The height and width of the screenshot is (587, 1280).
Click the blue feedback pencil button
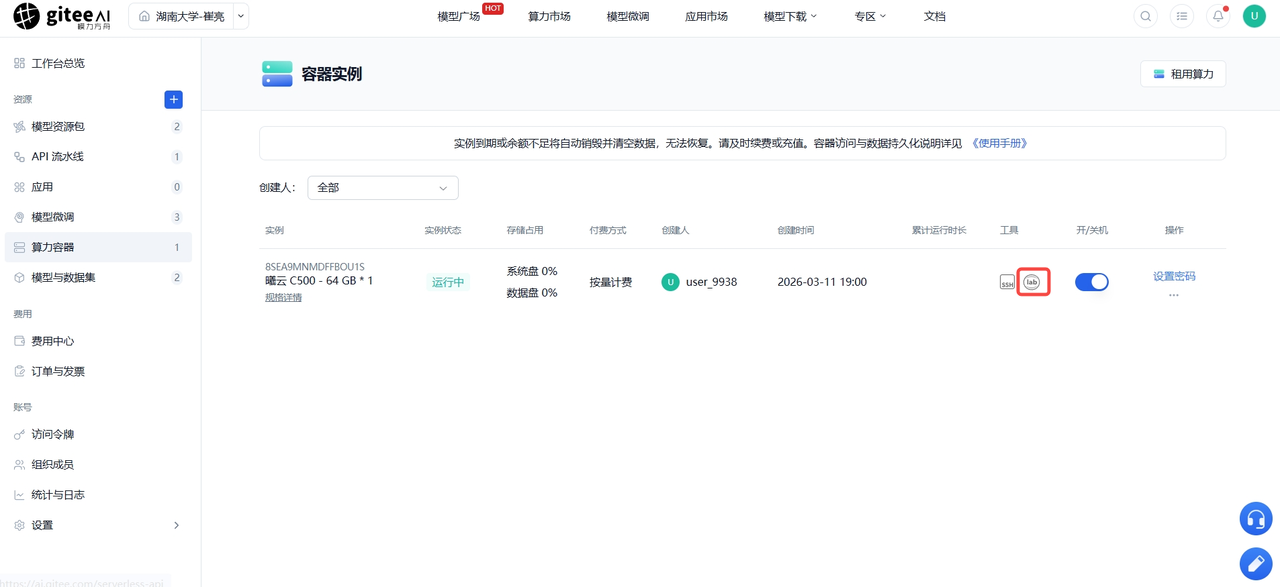(1256, 564)
